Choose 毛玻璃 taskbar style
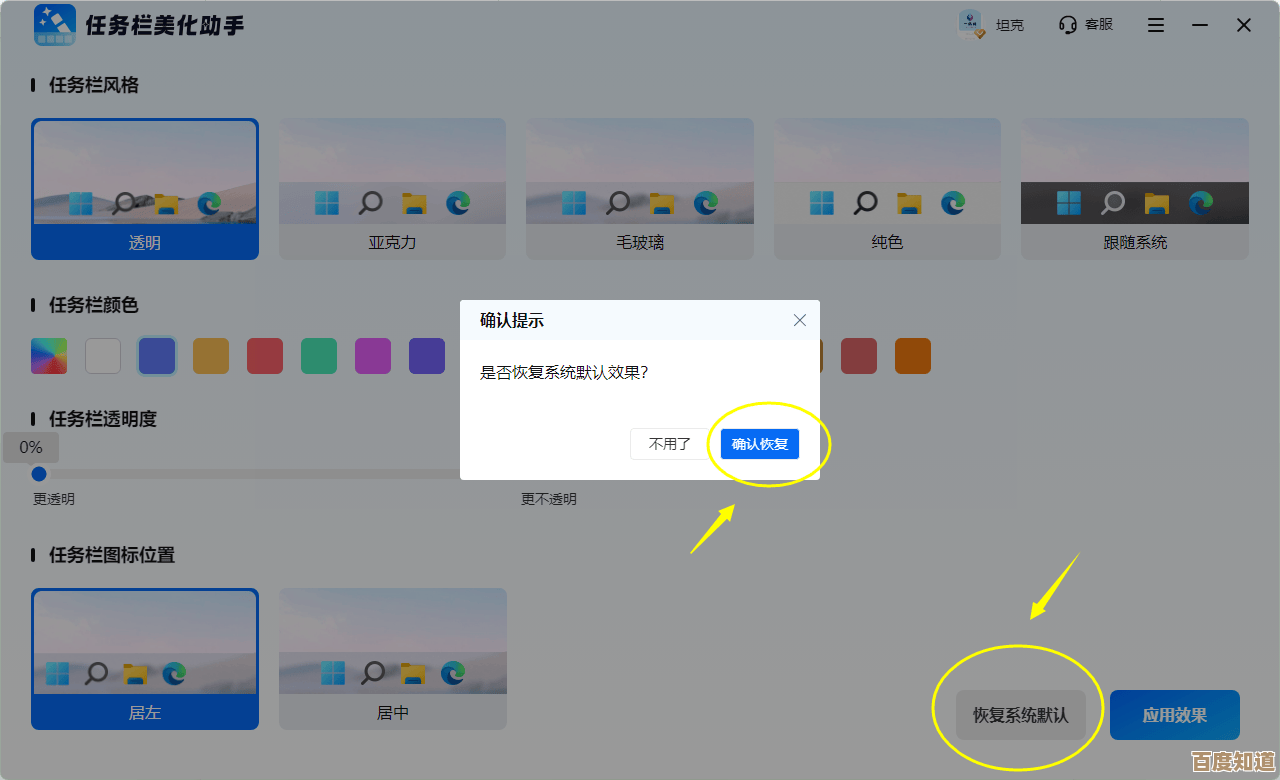 pyautogui.click(x=640, y=189)
